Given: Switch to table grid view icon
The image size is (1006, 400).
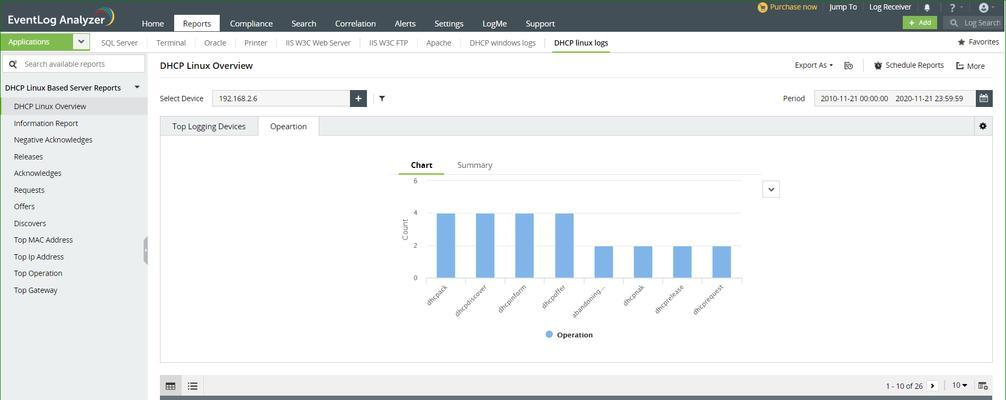Looking at the screenshot, I should [170, 386].
